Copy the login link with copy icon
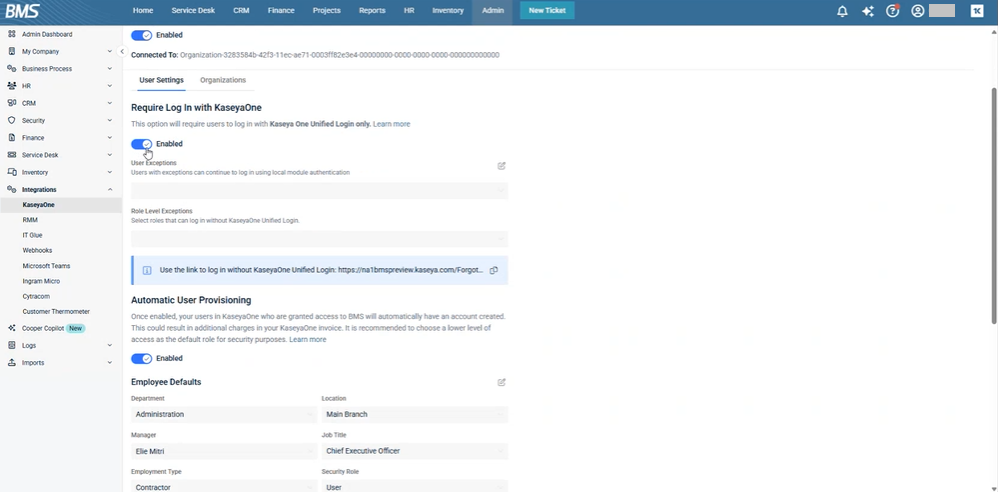This screenshot has height=492, width=998. (494, 270)
